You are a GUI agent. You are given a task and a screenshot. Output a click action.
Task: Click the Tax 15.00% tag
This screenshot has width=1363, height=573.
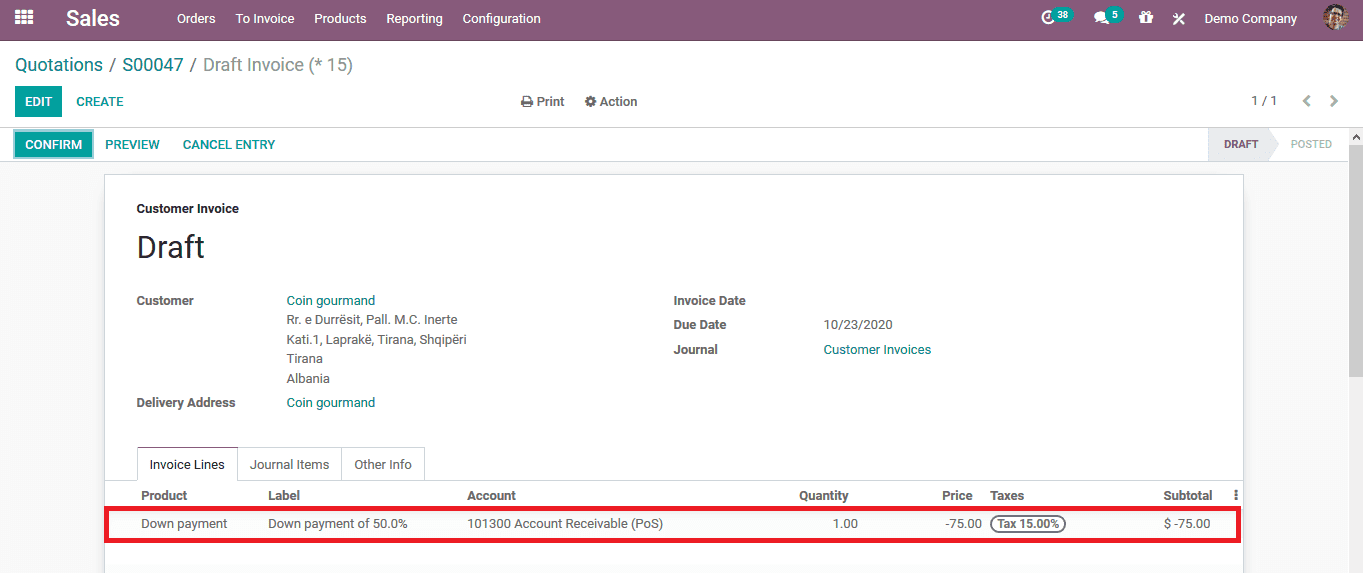tap(1028, 523)
